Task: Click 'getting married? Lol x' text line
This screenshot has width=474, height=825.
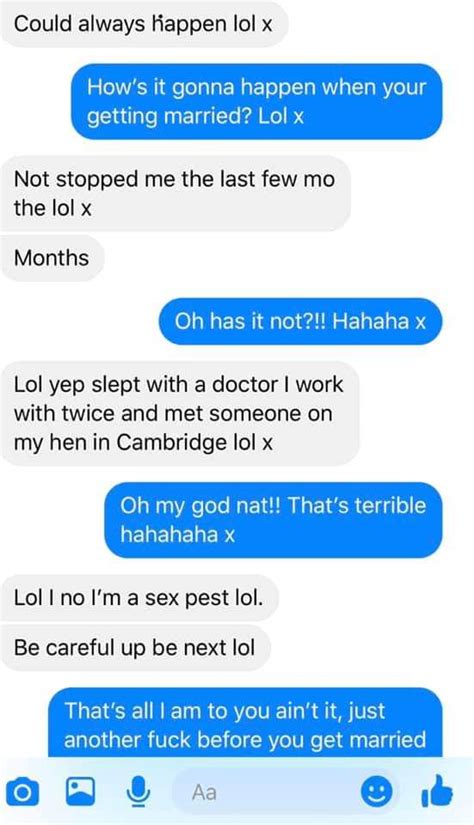Action: (x=195, y=116)
